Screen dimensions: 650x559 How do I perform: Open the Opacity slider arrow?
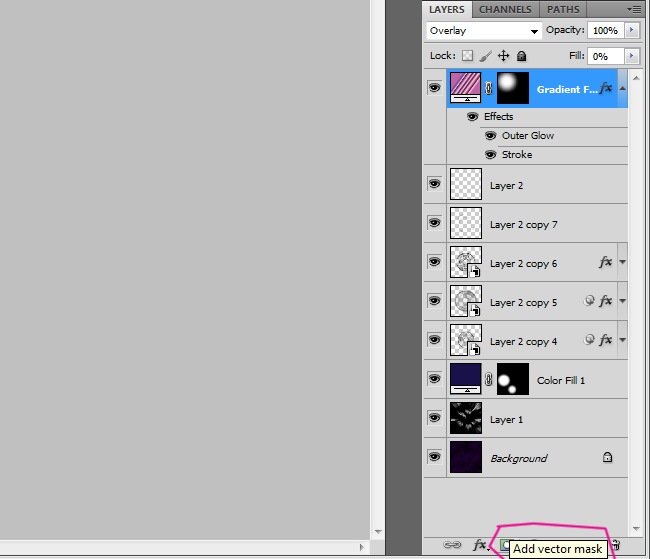click(x=631, y=30)
